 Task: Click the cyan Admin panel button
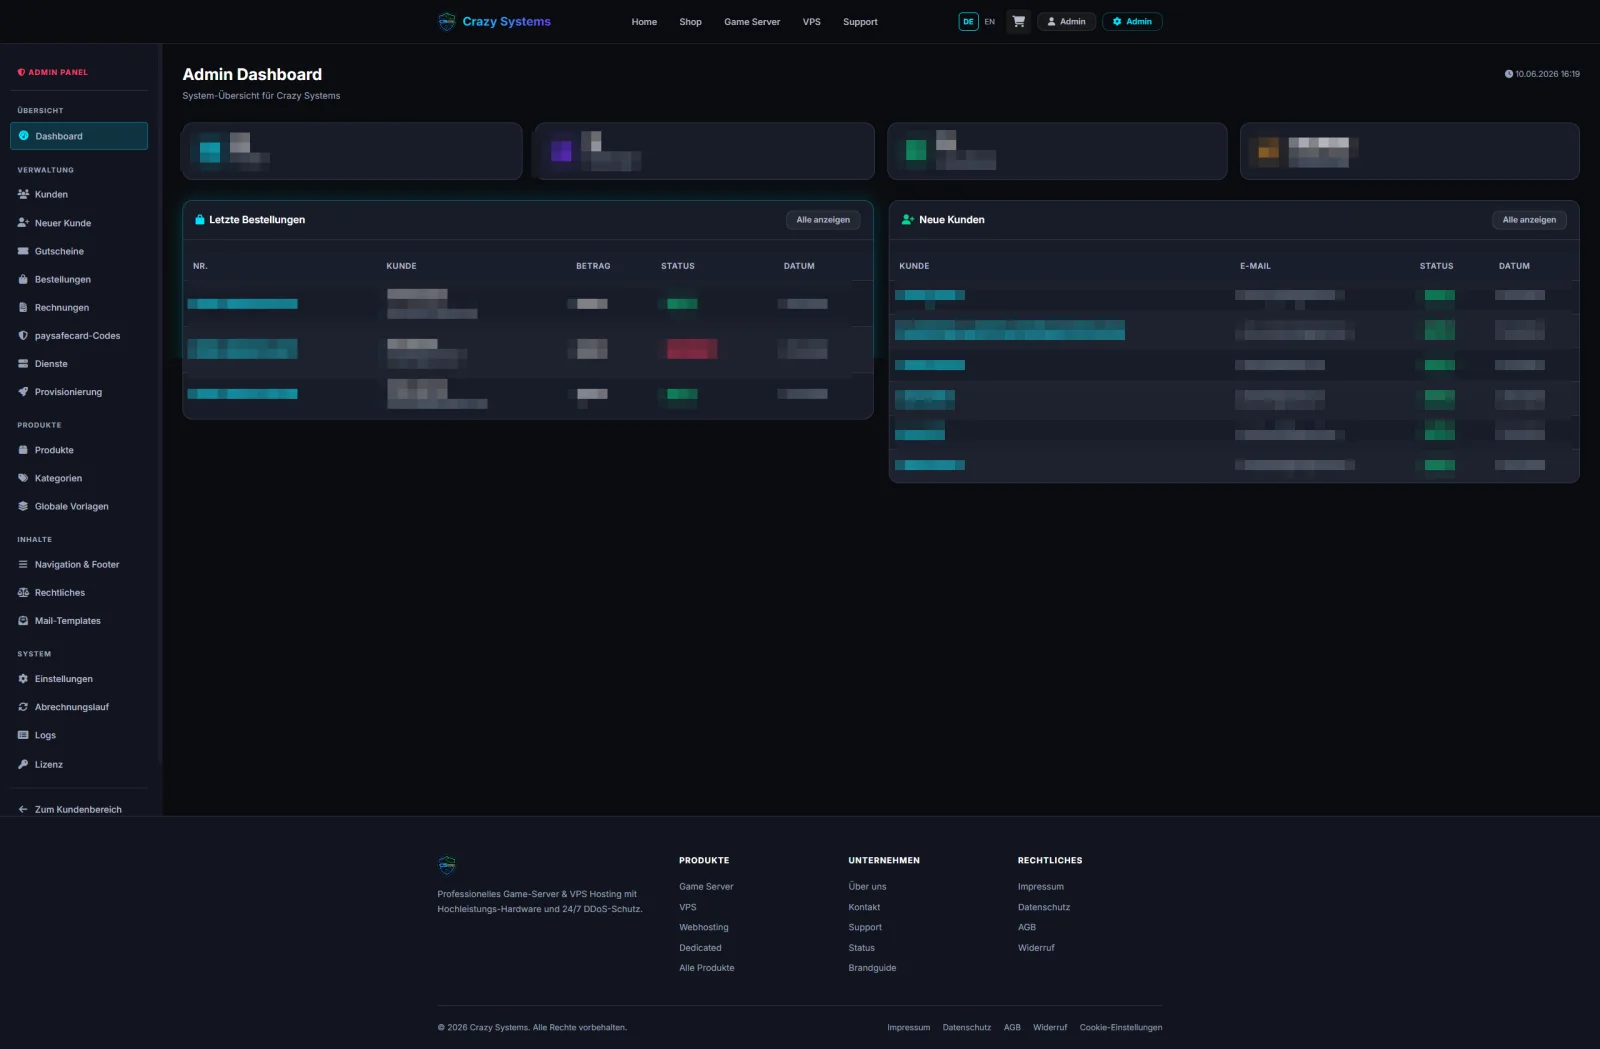(1132, 21)
